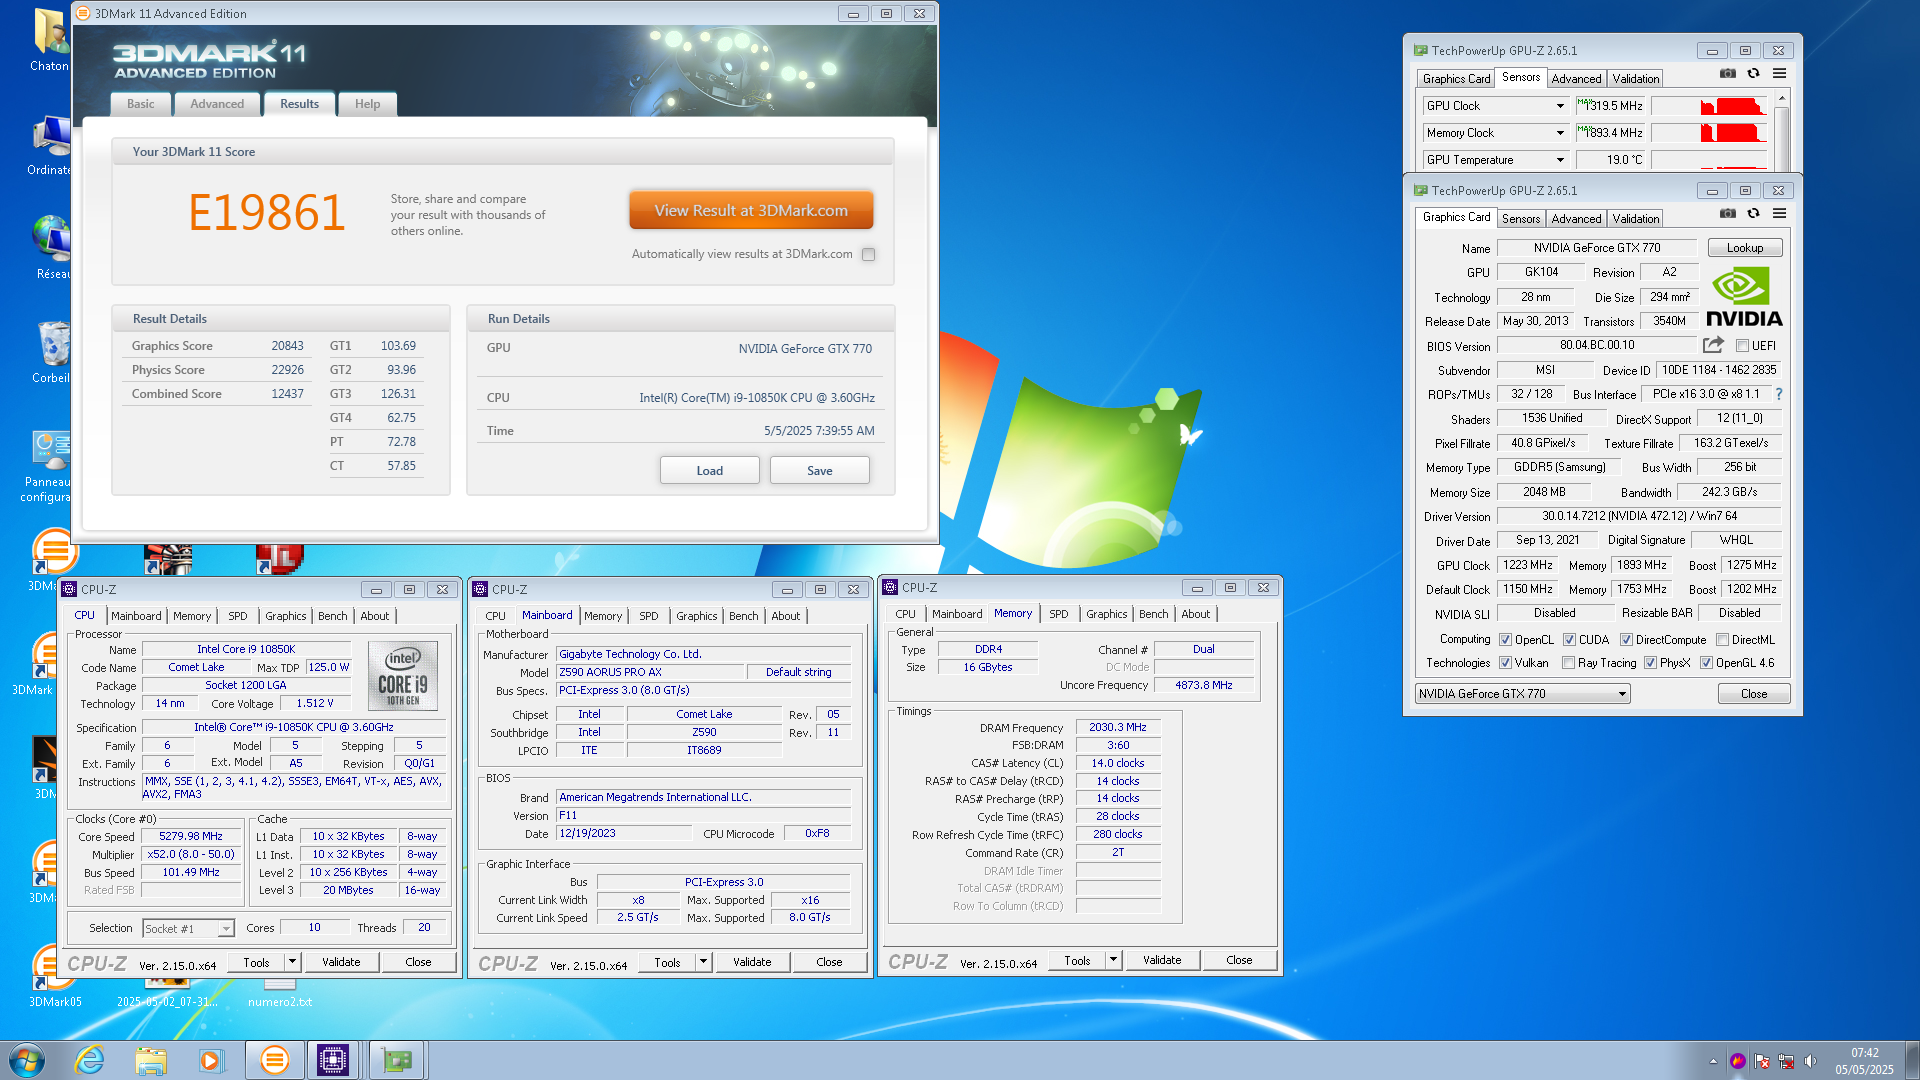Click the Intel Core i9 logo in CPU-Z

coord(403,676)
